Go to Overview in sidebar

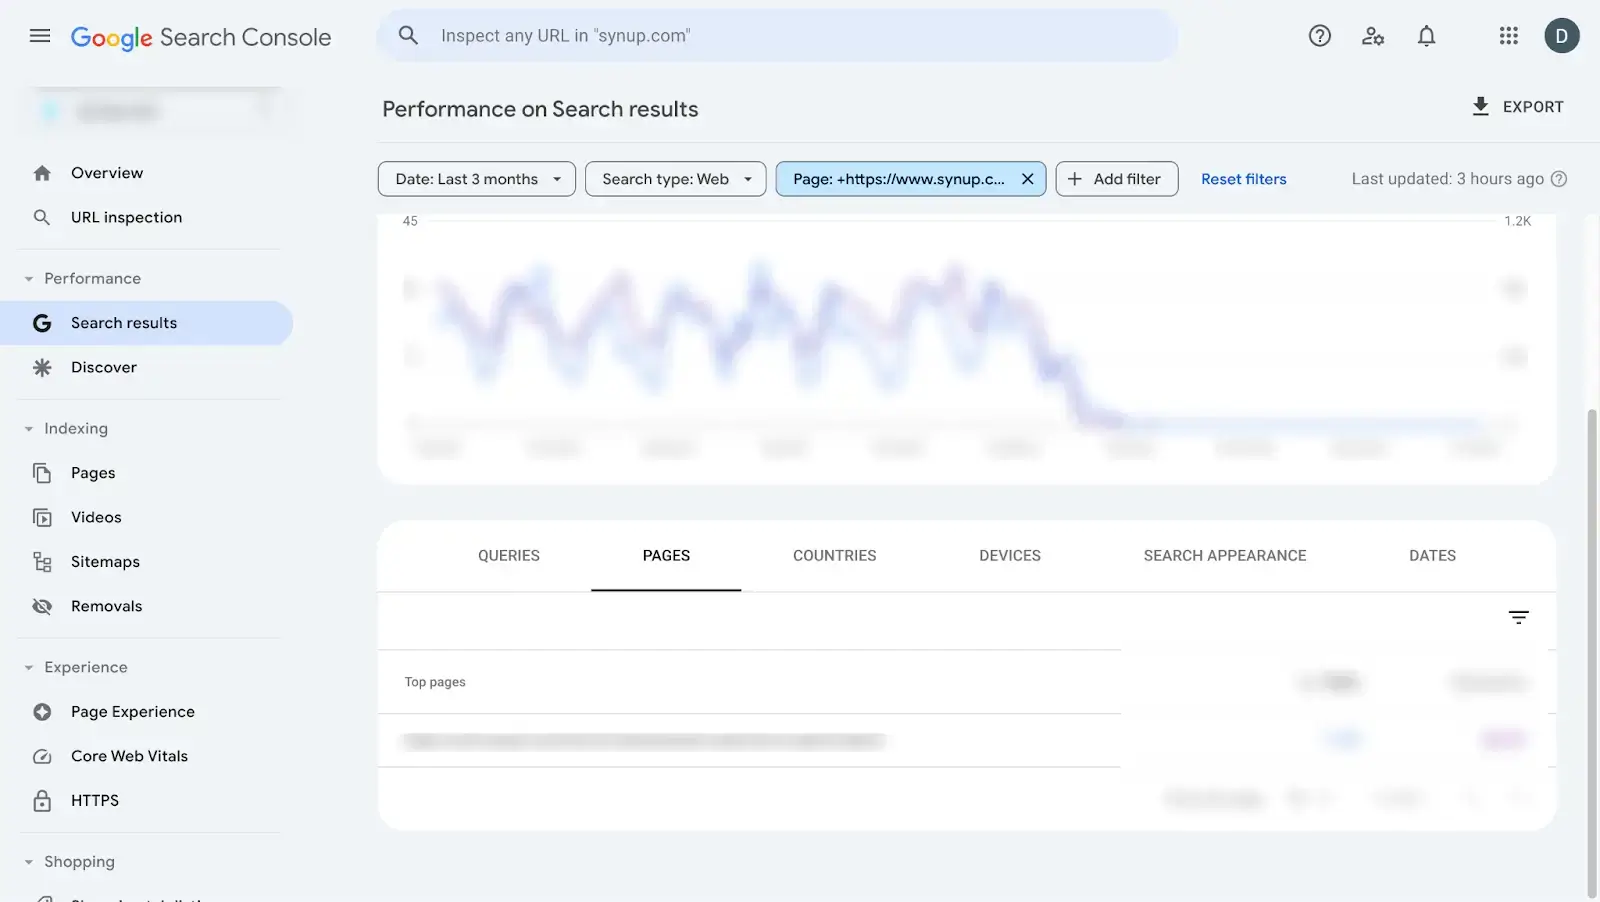(x=107, y=173)
